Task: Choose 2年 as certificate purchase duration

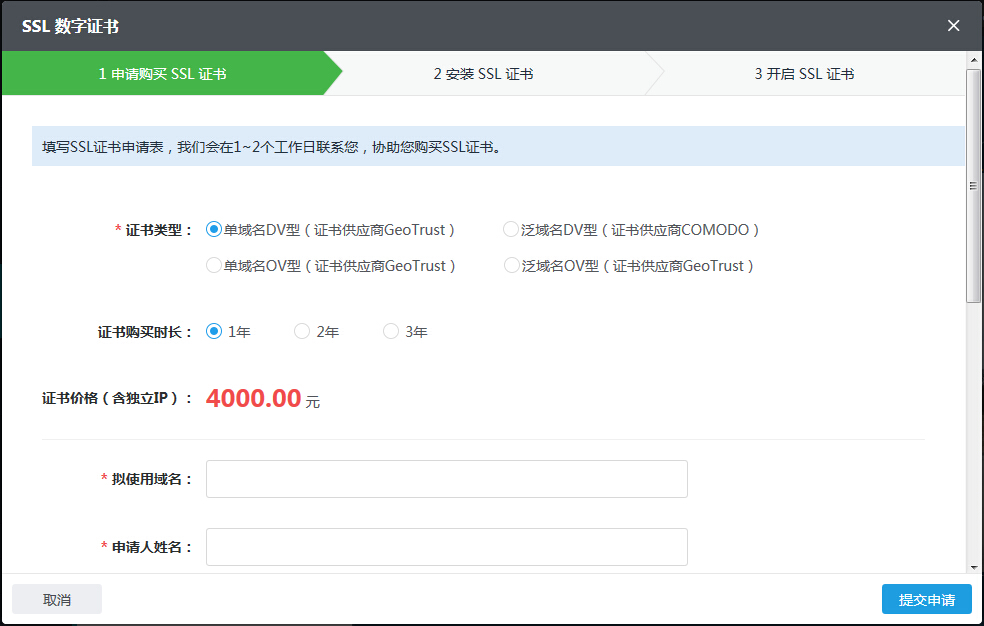Action: [x=300, y=330]
